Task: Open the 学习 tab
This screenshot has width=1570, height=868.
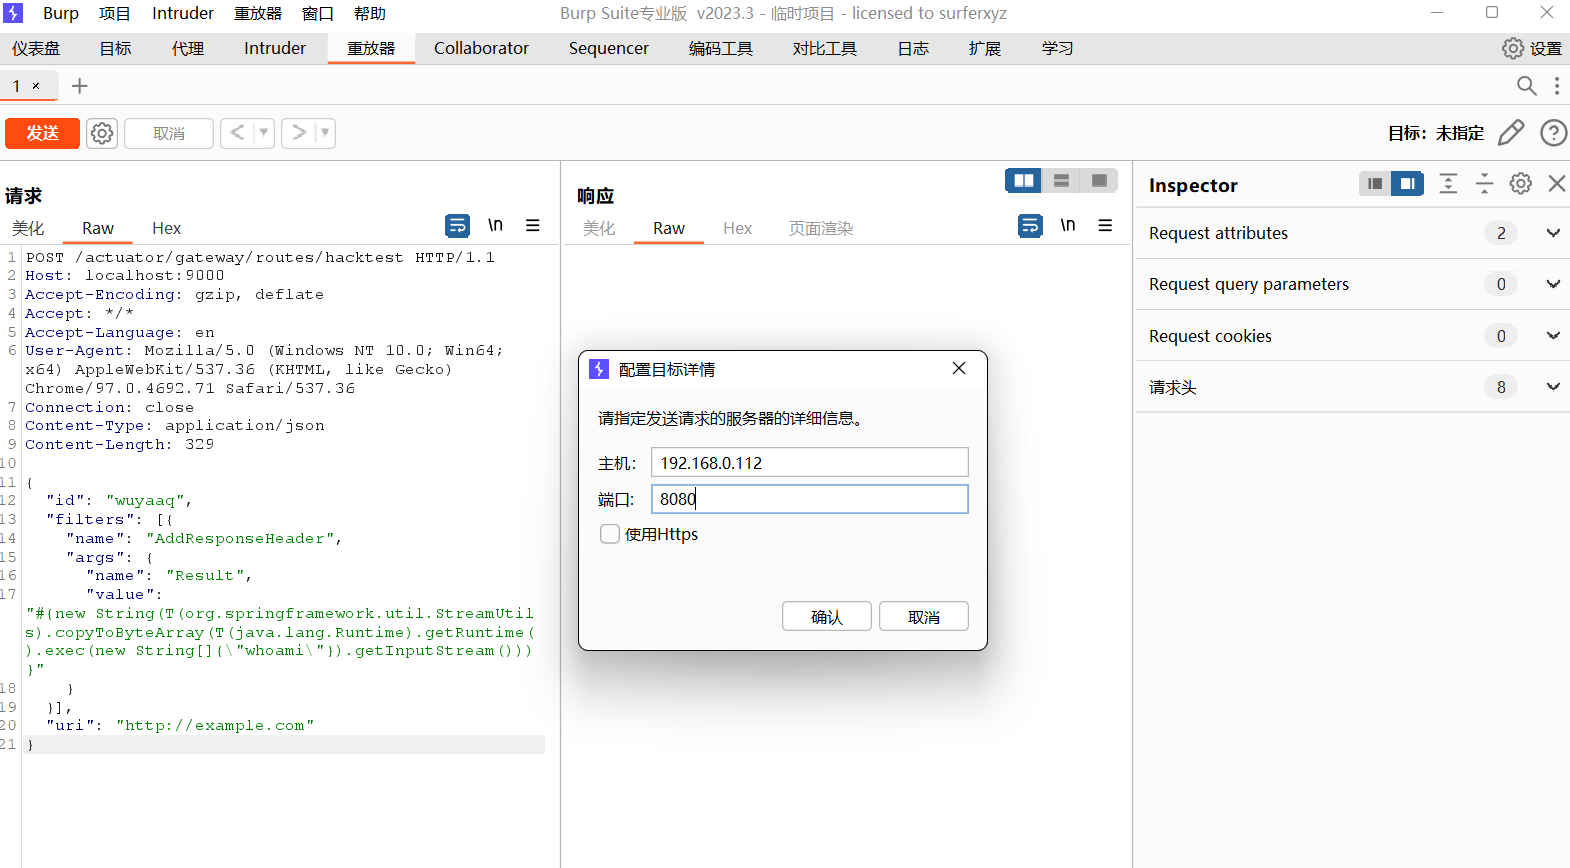Action: (x=1057, y=48)
